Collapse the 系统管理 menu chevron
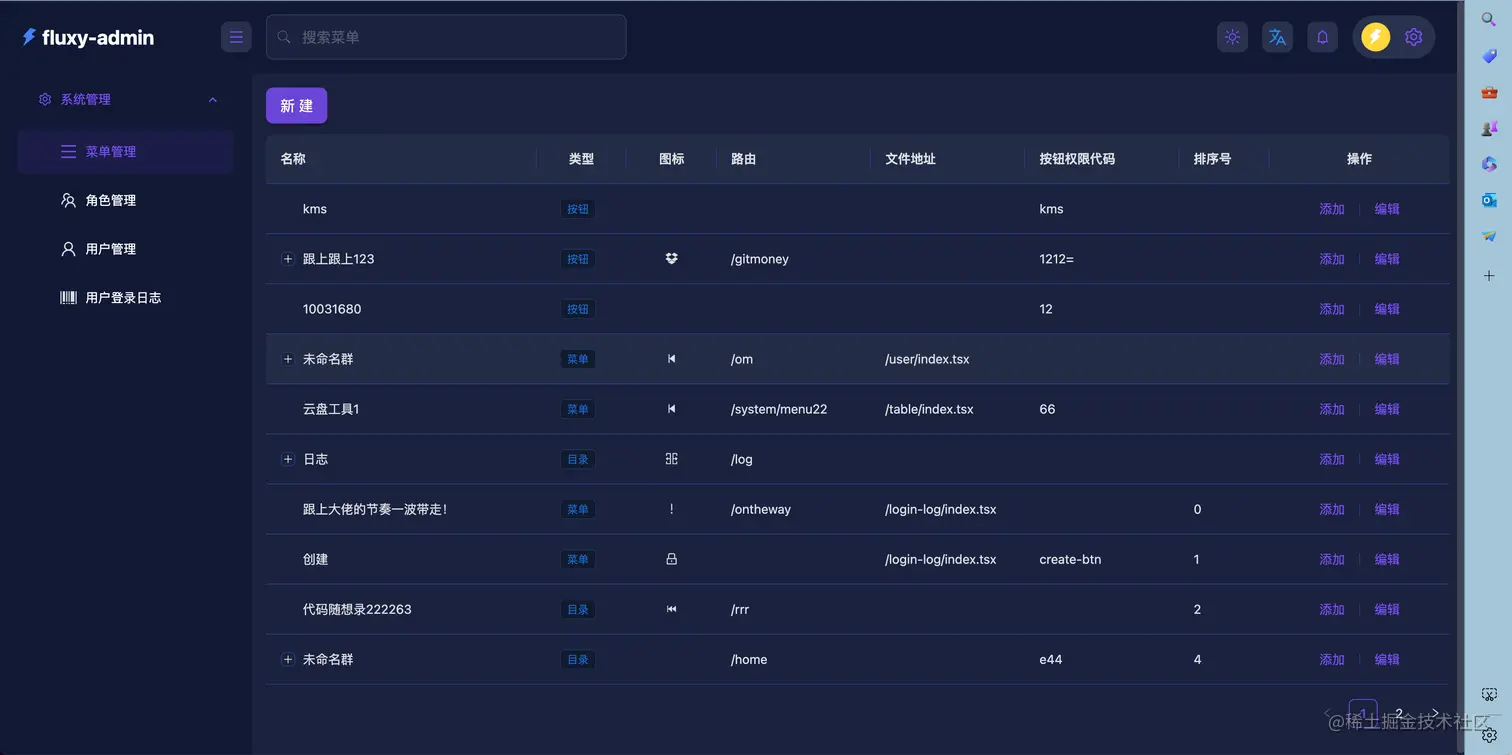This screenshot has height=755, width=1512. (x=212, y=100)
